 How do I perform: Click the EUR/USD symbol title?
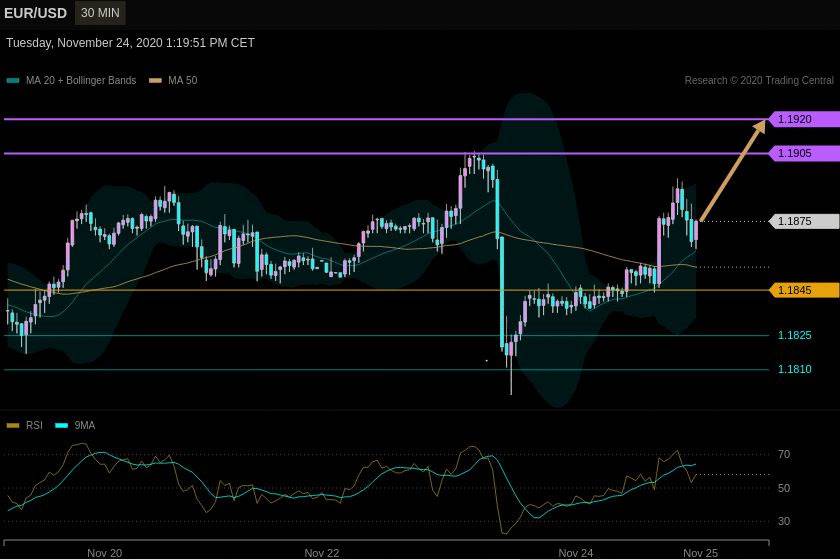pyautogui.click(x=35, y=13)
